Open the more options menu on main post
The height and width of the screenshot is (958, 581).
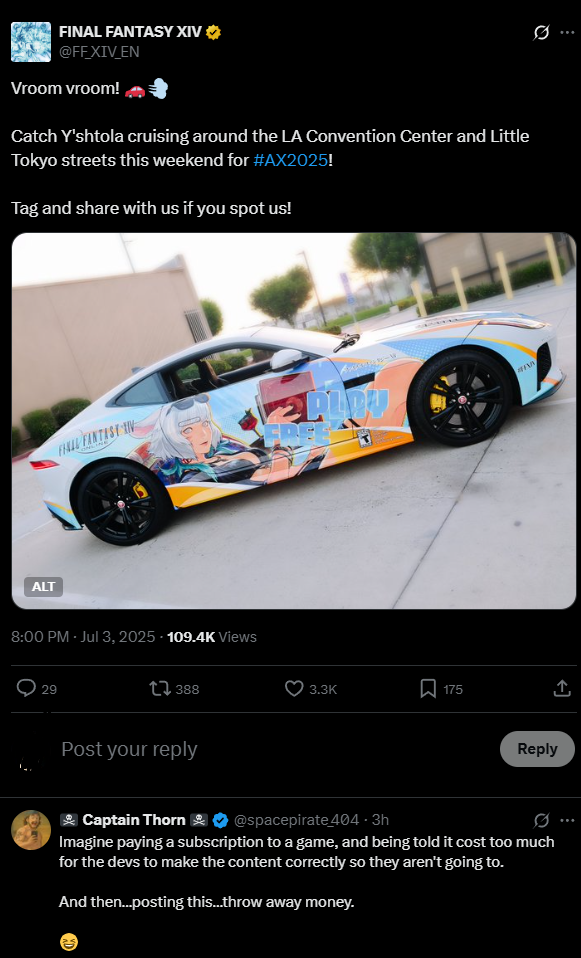567,32
